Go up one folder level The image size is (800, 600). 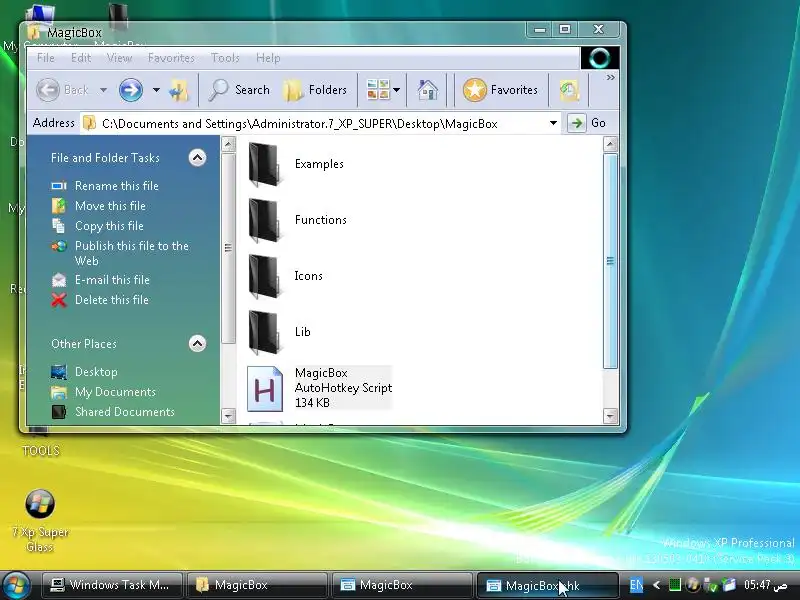[179, 90]
